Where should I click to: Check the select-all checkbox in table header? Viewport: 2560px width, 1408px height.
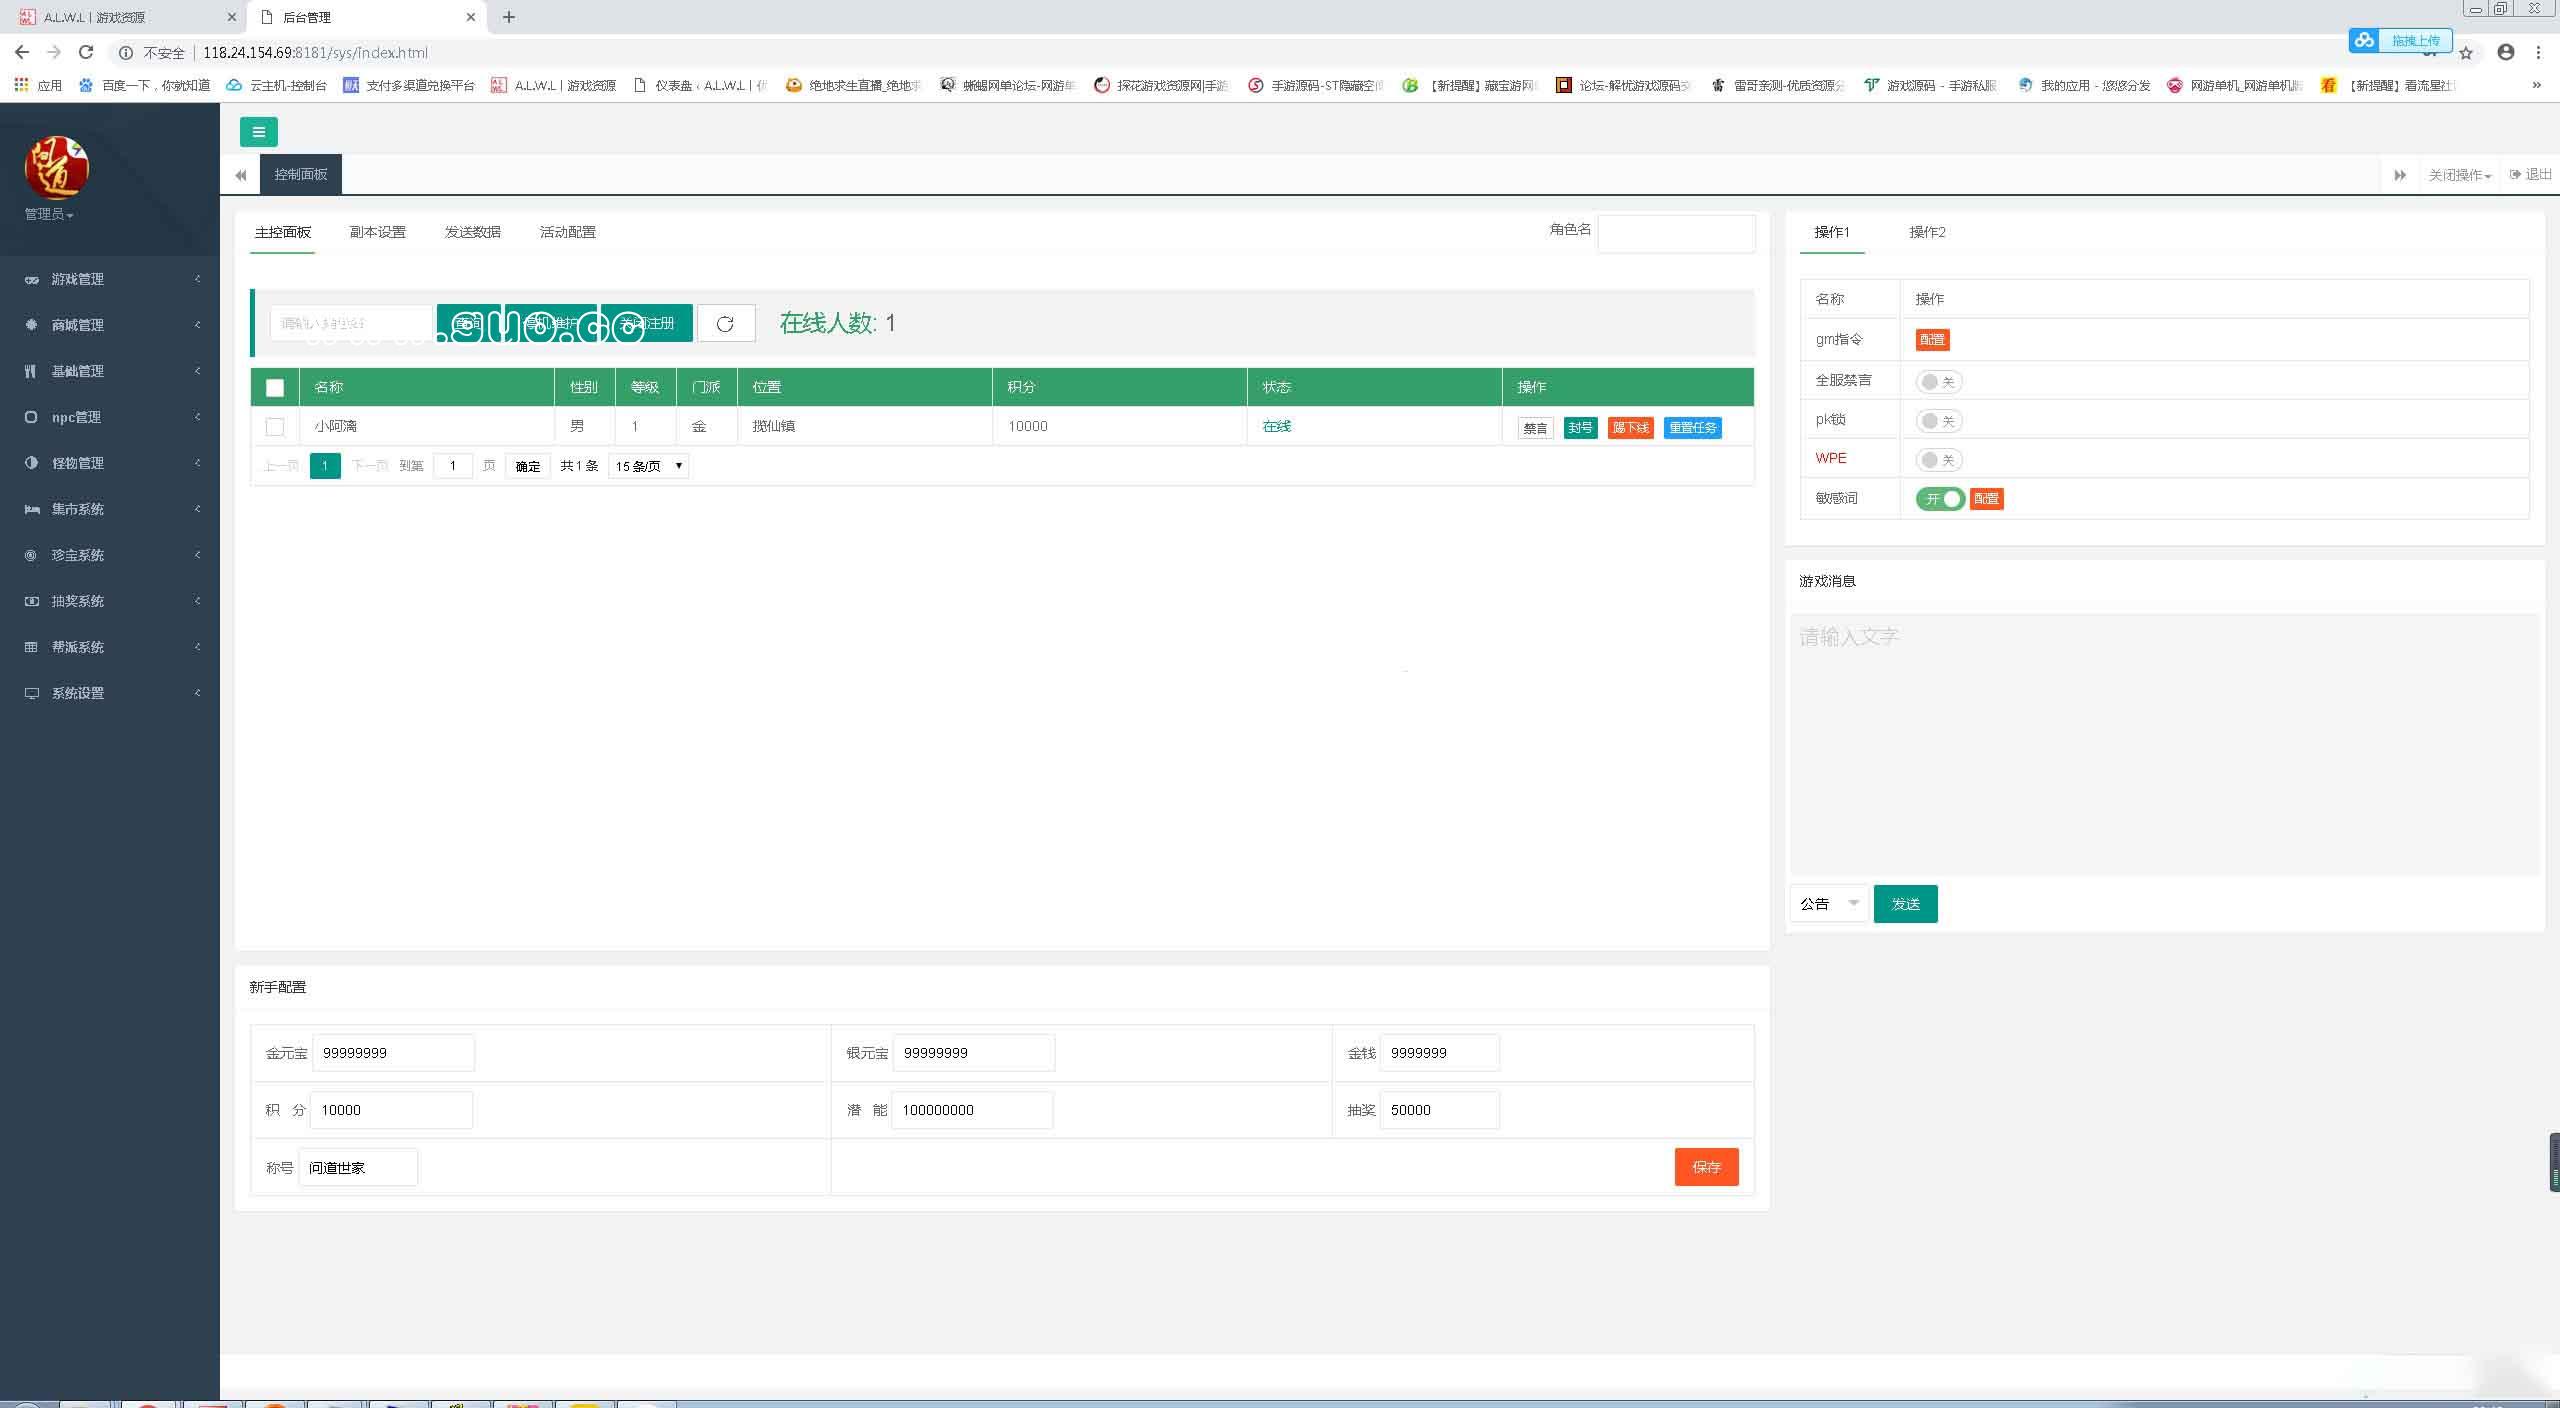click(x=275, y=388)
